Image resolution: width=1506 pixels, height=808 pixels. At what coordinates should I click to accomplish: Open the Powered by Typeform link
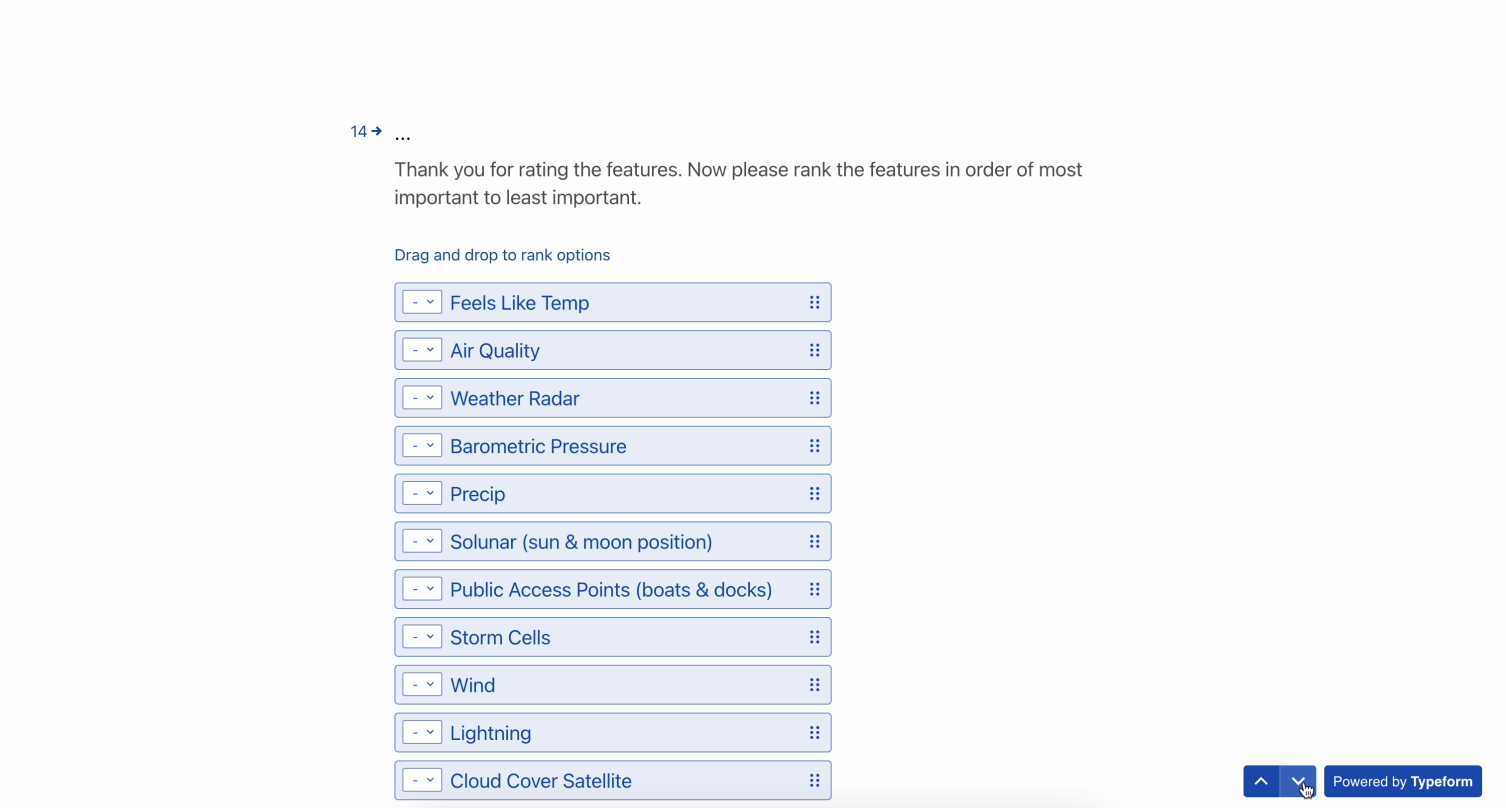coord(1403,782)
